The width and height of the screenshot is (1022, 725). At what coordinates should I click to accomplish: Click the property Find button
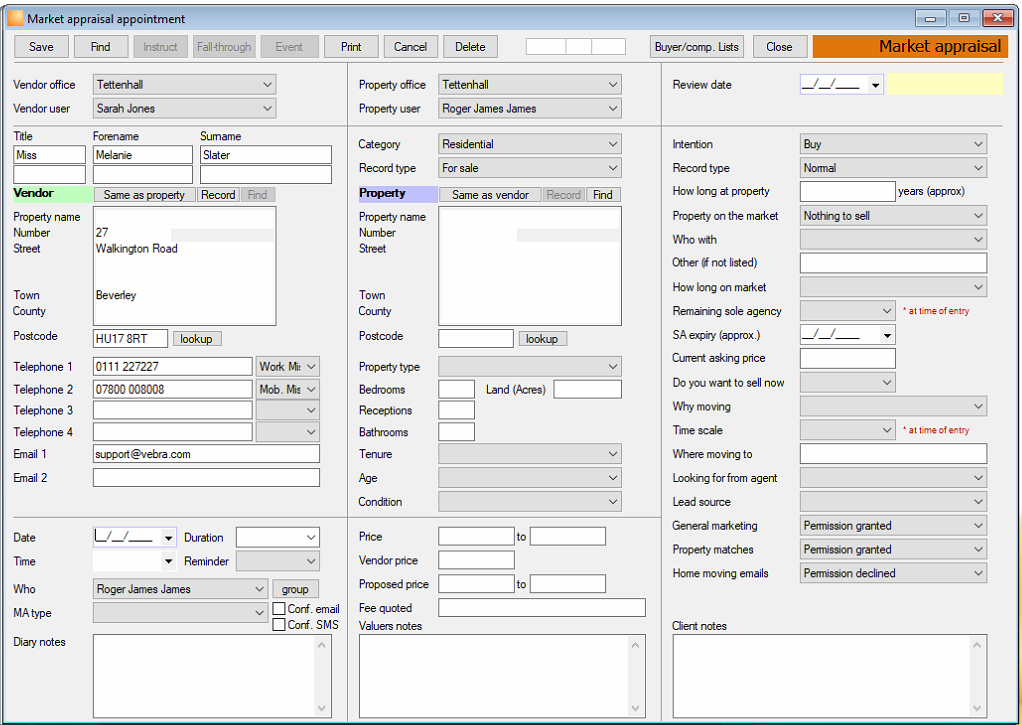click(603, 195)
